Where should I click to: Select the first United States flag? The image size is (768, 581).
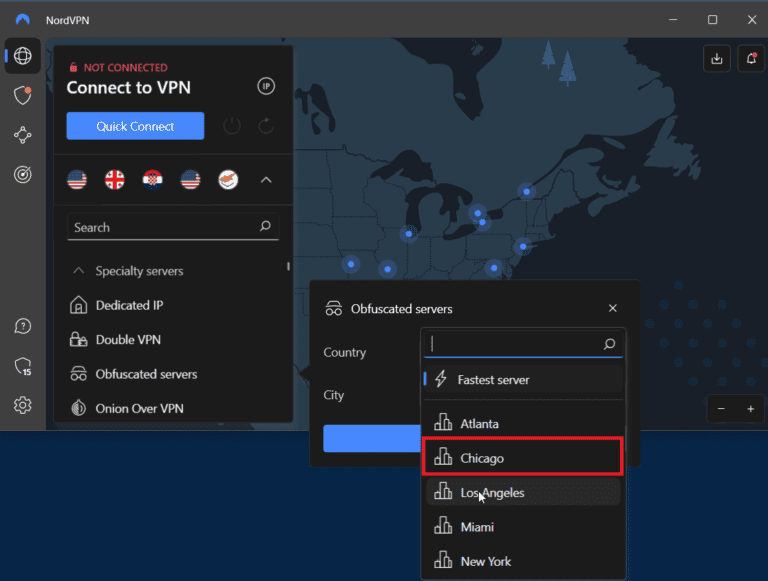pos(77,180)
